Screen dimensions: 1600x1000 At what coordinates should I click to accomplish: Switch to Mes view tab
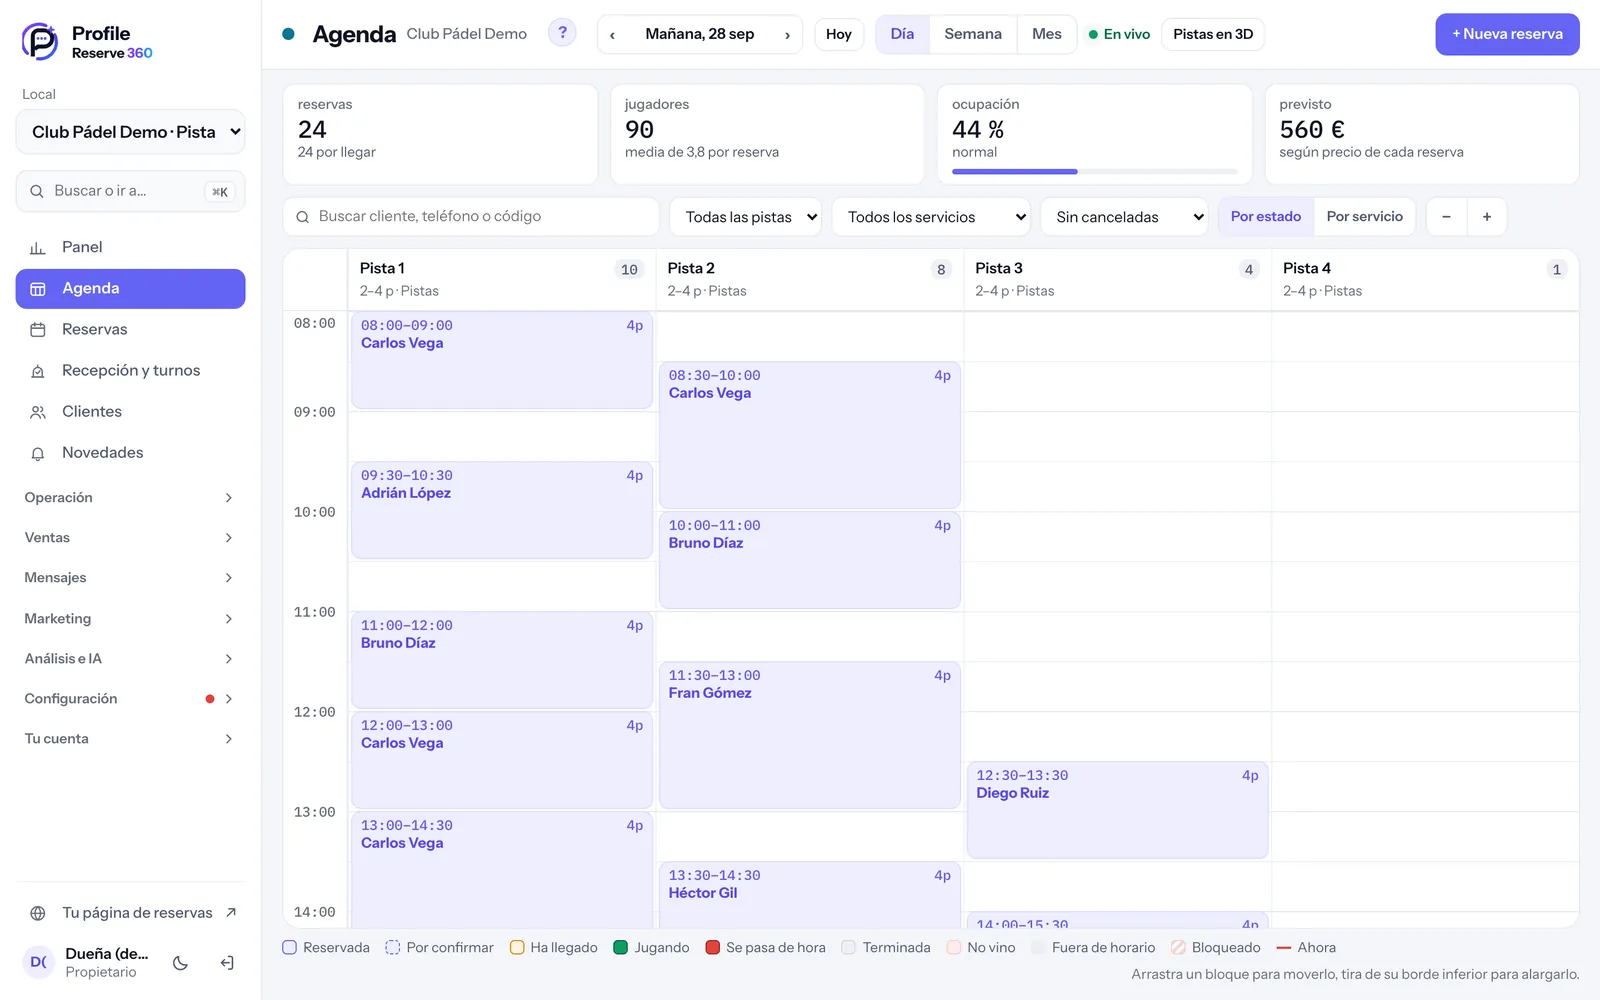(1047, 34)
